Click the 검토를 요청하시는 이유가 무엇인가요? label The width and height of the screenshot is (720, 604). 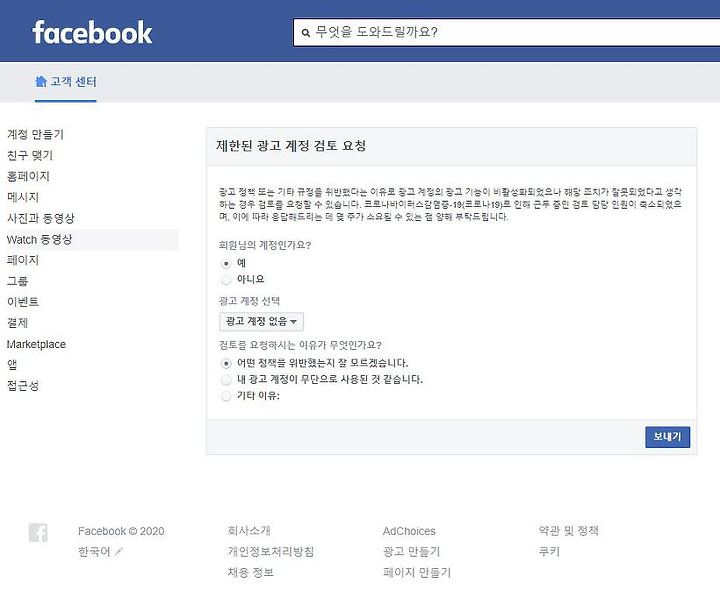(300, 345)
